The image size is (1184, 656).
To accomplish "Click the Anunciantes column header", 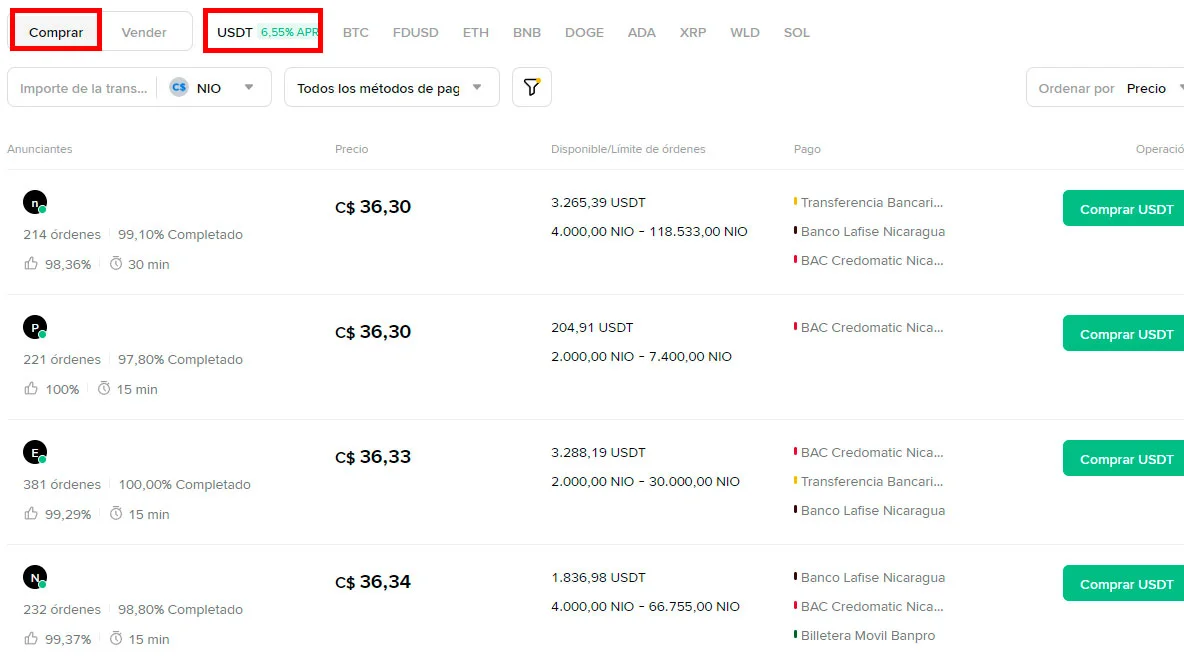I will pos(40,149).
